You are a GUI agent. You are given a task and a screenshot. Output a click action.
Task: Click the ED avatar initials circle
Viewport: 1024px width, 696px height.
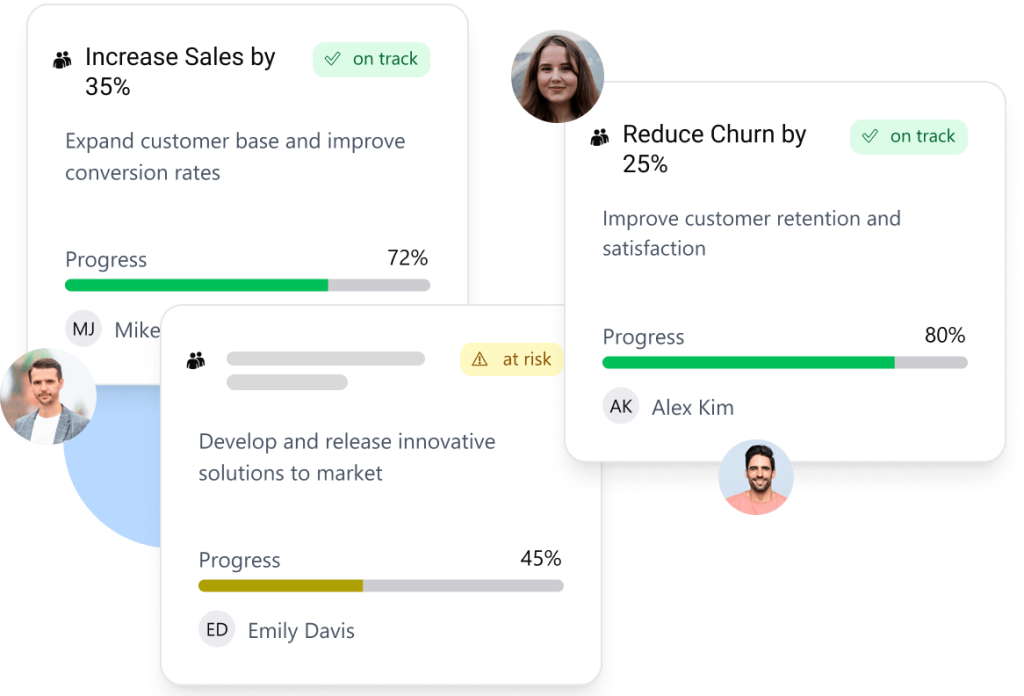(216, 631)
